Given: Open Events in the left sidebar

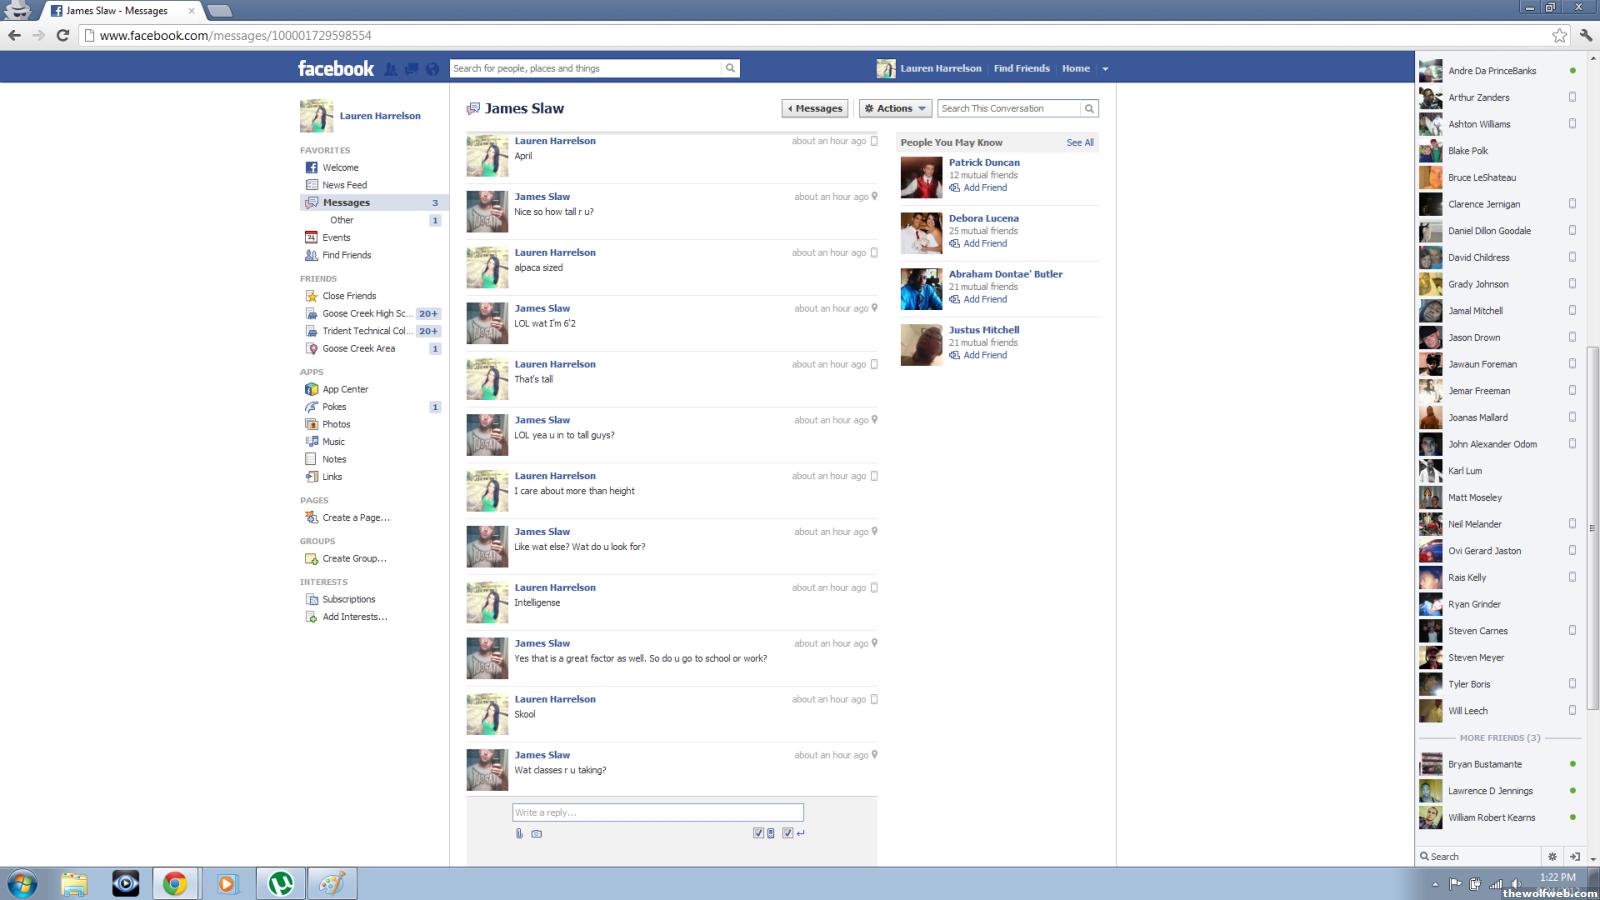Looking at the screenshot, I should 336,238.
